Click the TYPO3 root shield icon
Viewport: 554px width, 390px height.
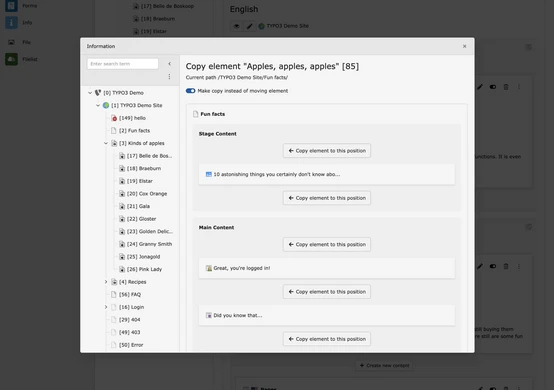(x=98, y=93)
